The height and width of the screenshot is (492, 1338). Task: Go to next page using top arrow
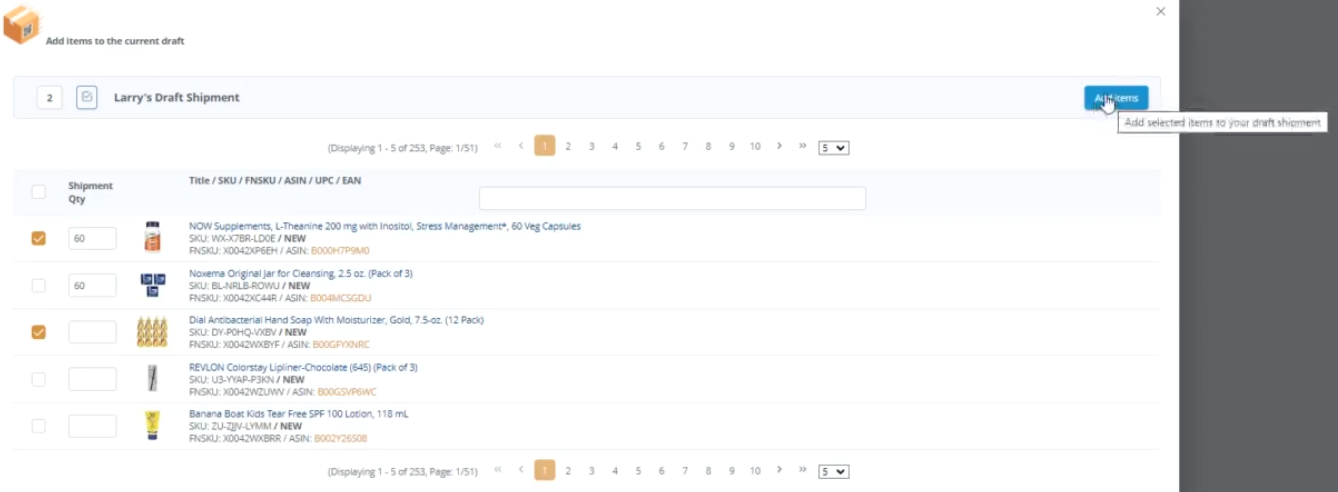tap(779, 147)
